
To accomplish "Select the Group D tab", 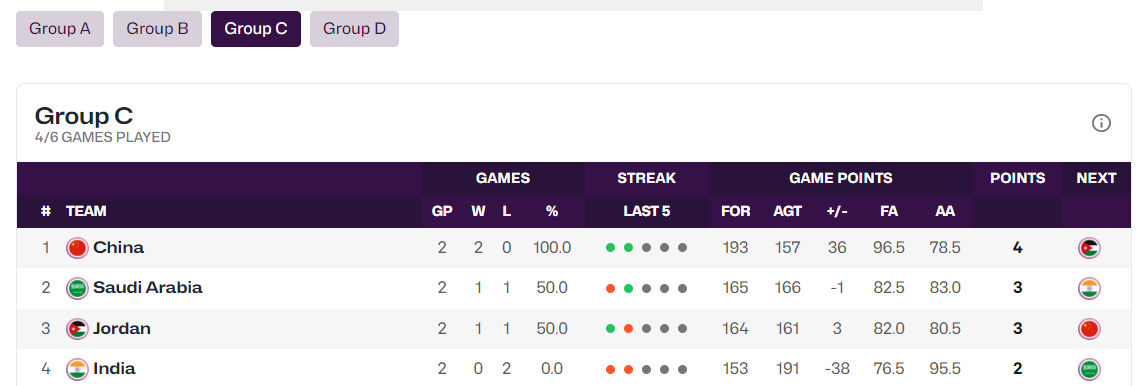I will tap(354, 29).
